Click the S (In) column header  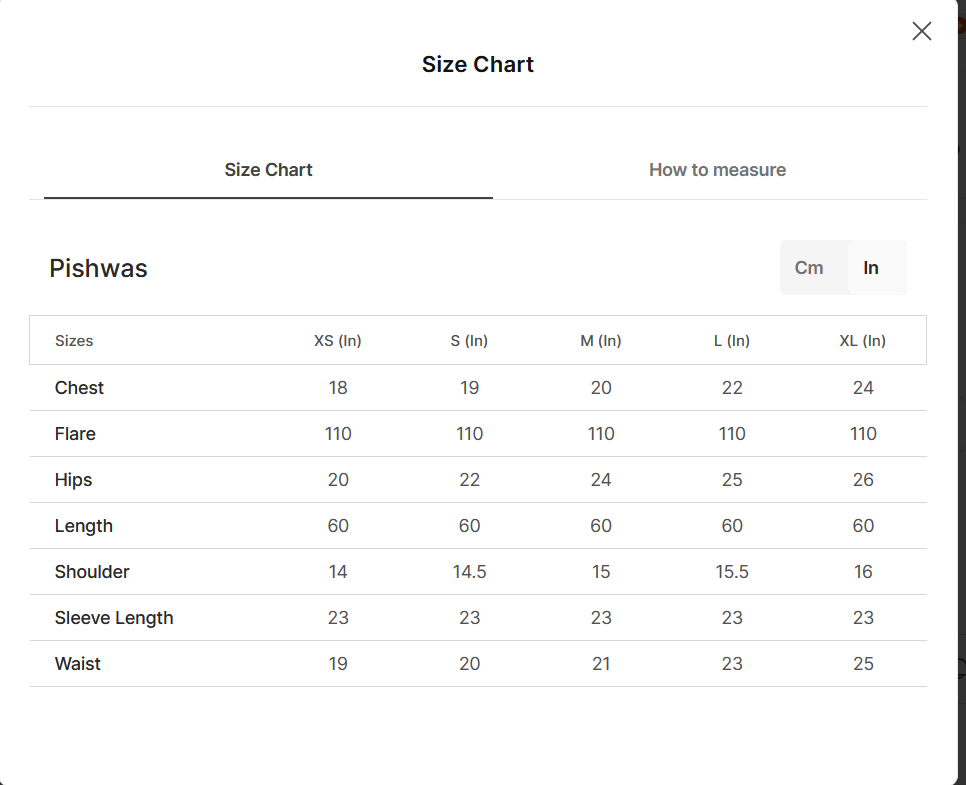(x=469, y=341)
